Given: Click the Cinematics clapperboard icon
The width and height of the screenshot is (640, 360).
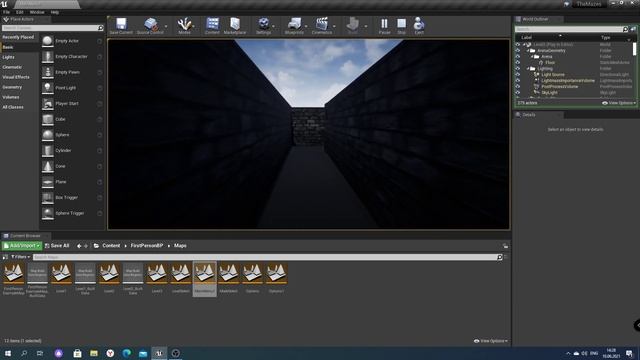Looking at the screenshot, I should 322,25.
